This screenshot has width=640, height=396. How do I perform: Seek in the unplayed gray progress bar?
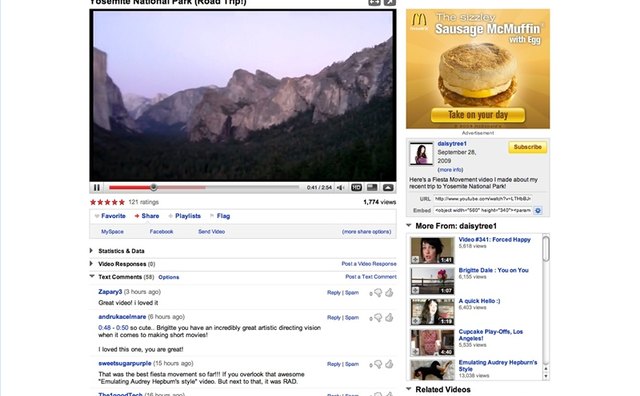coord(252,187)
